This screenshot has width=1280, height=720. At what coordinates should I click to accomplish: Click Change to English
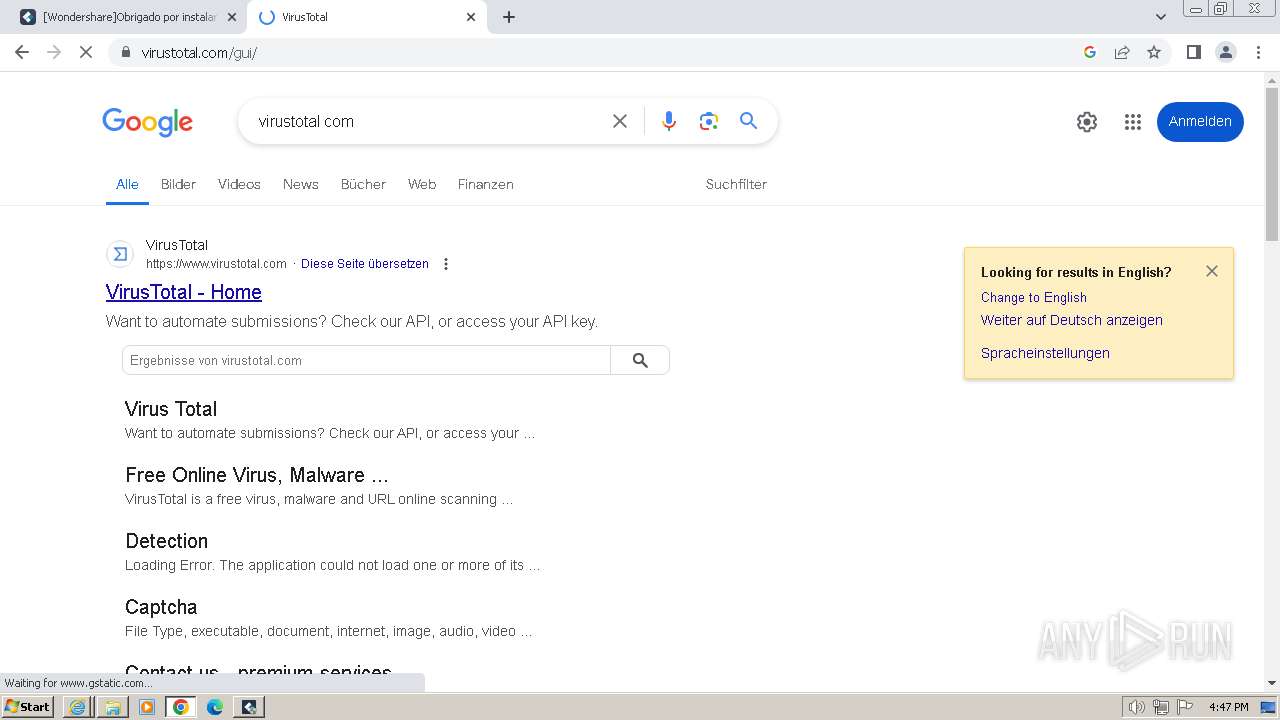1034,297
